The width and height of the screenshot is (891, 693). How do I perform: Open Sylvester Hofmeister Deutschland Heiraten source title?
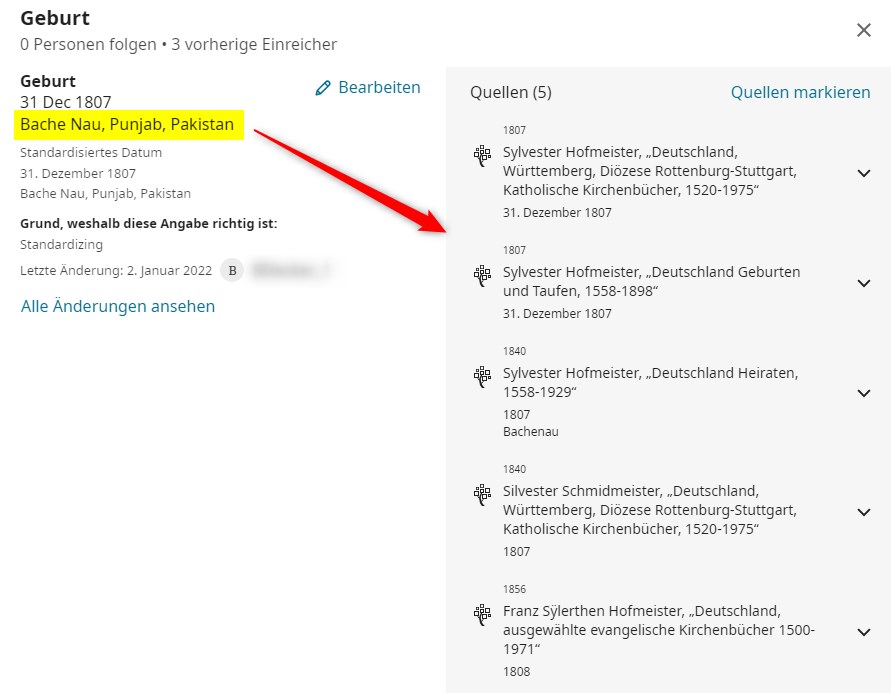tap(649, 382)
